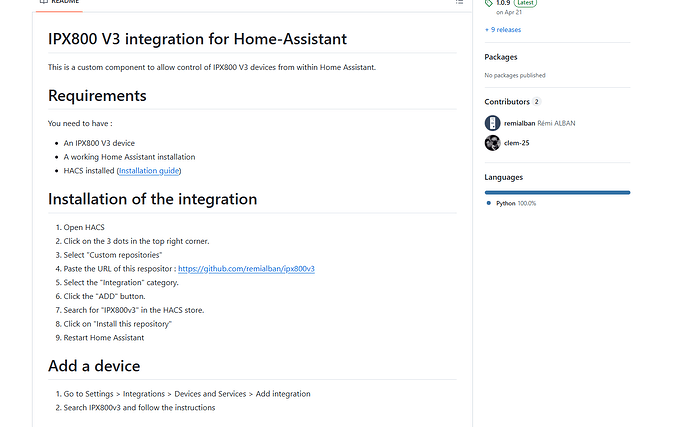Viewport: 690px width, 427px height.
Task: Click the text 'An IPX800 V3 device'
Action: pyautogui.click(x=99, y=143)
